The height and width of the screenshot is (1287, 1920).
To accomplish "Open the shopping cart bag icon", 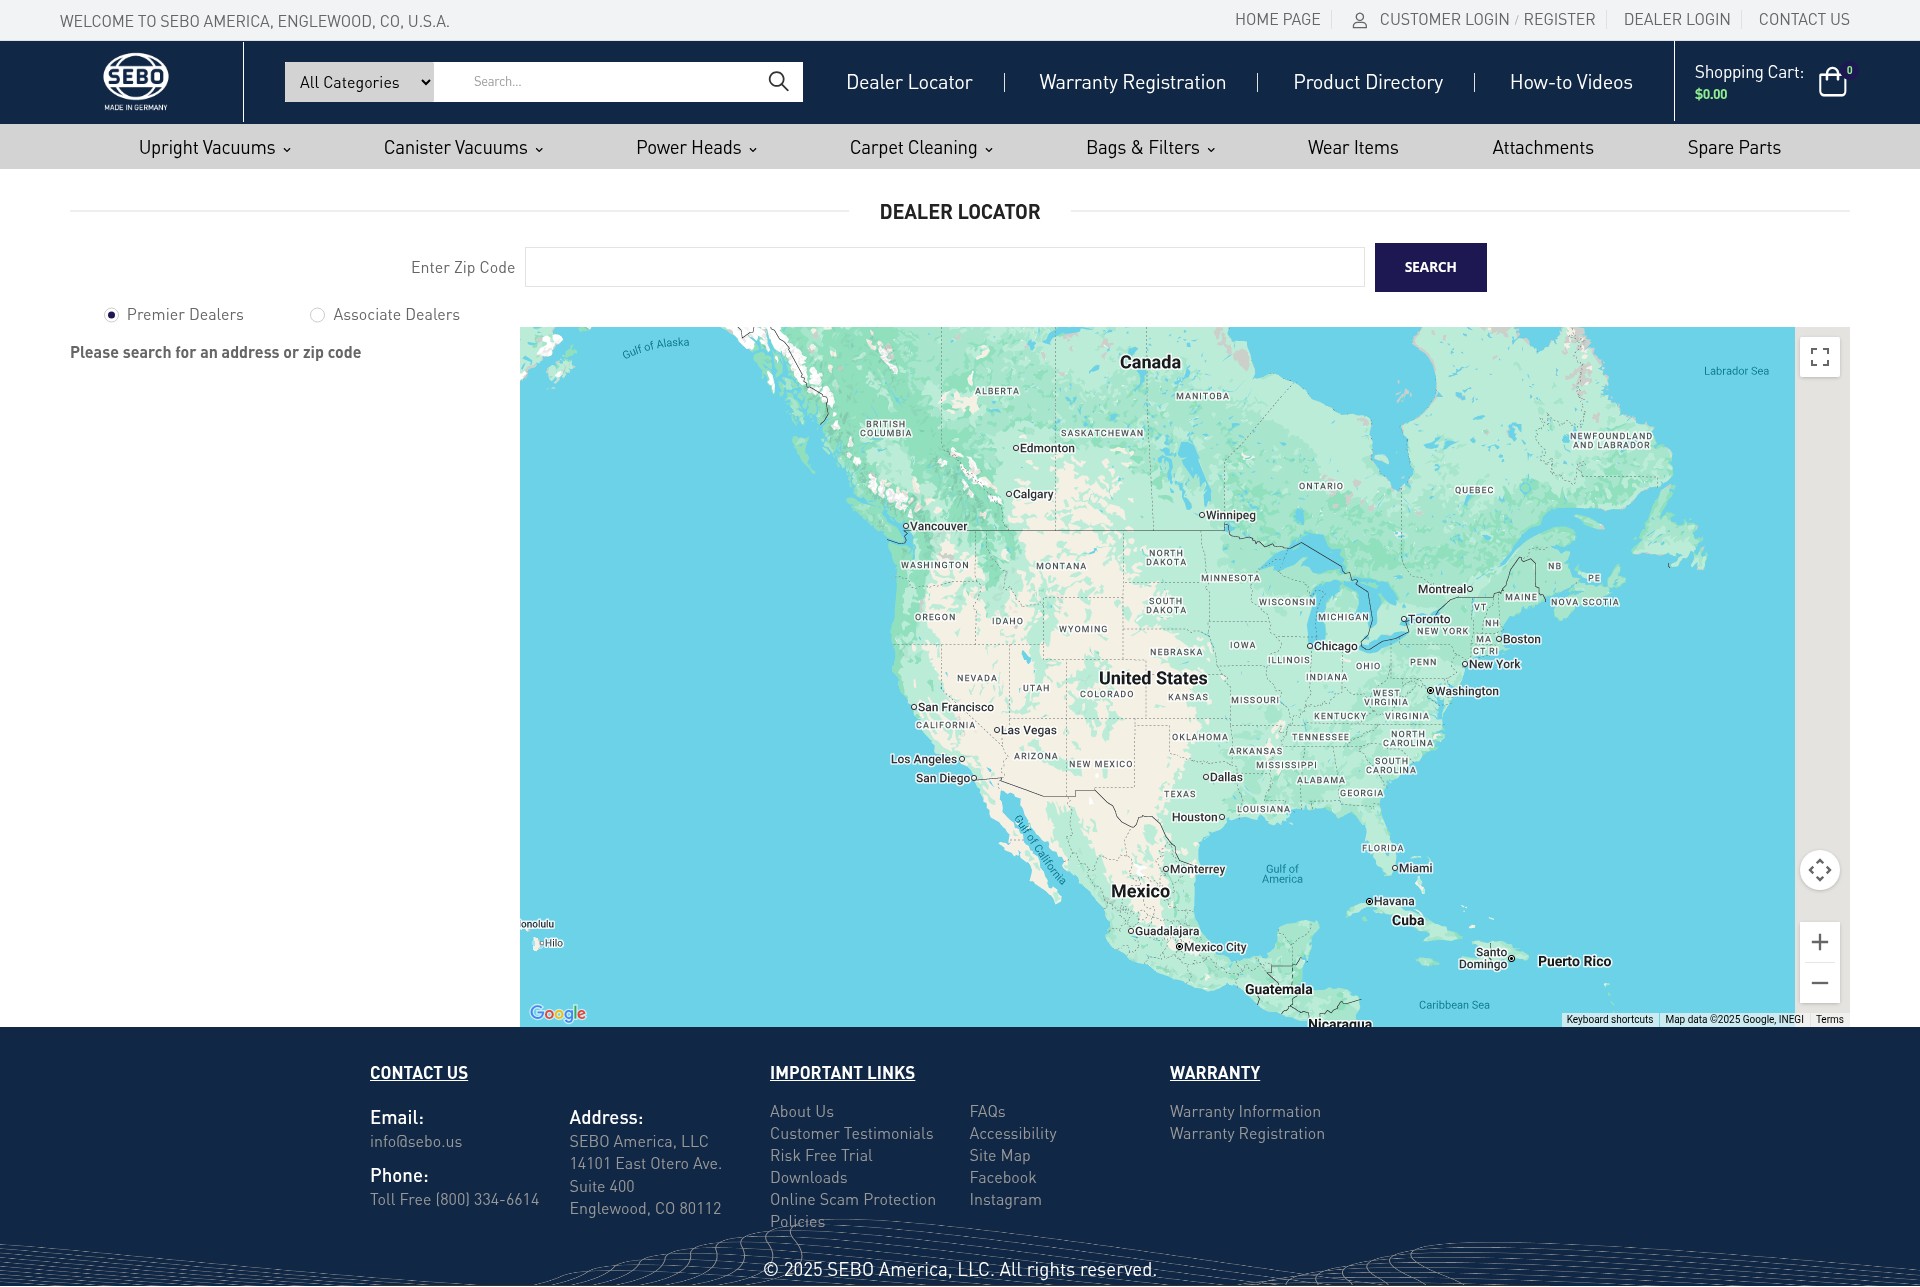I will 1832,82.
